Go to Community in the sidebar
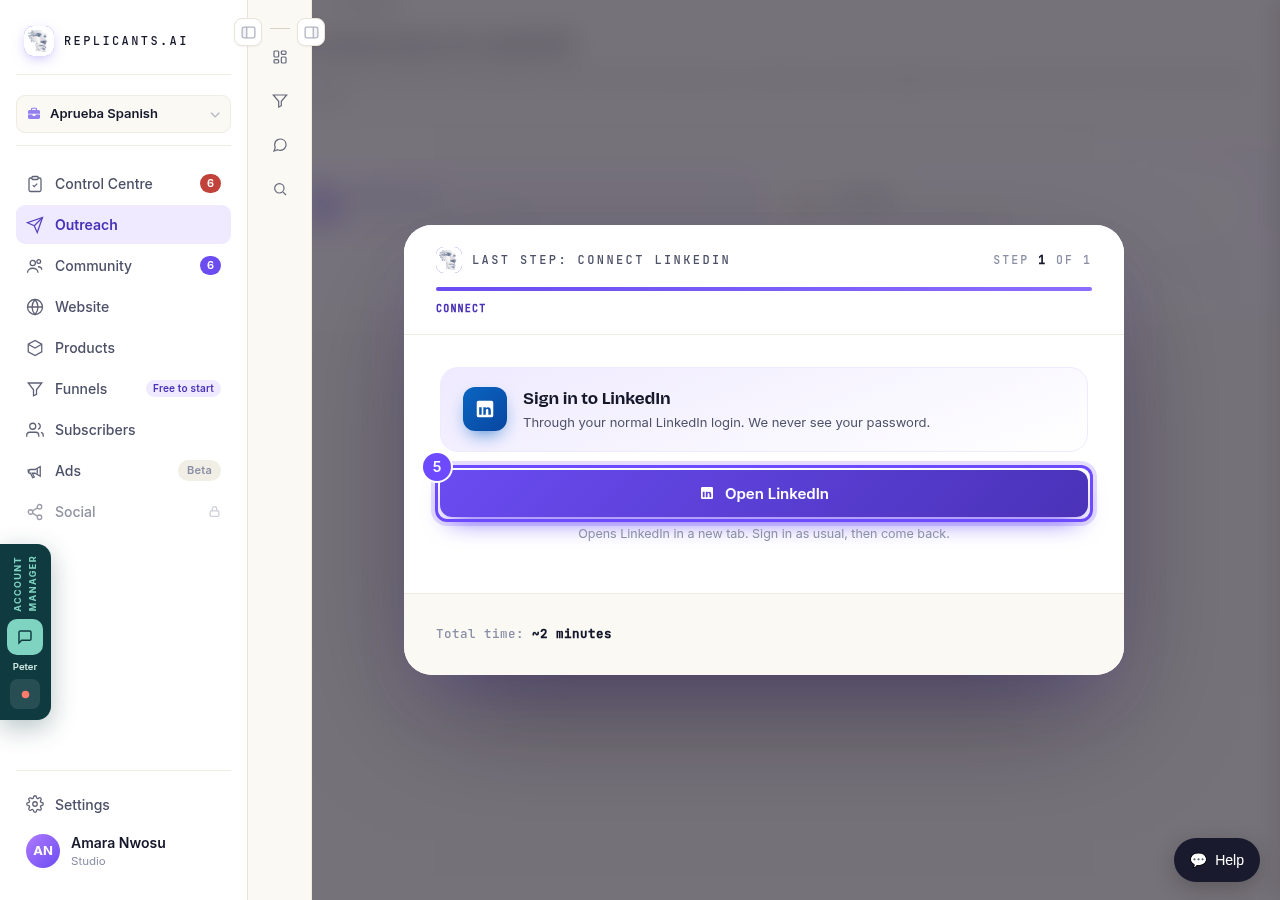1280x900 pixels. click(123, 266)
